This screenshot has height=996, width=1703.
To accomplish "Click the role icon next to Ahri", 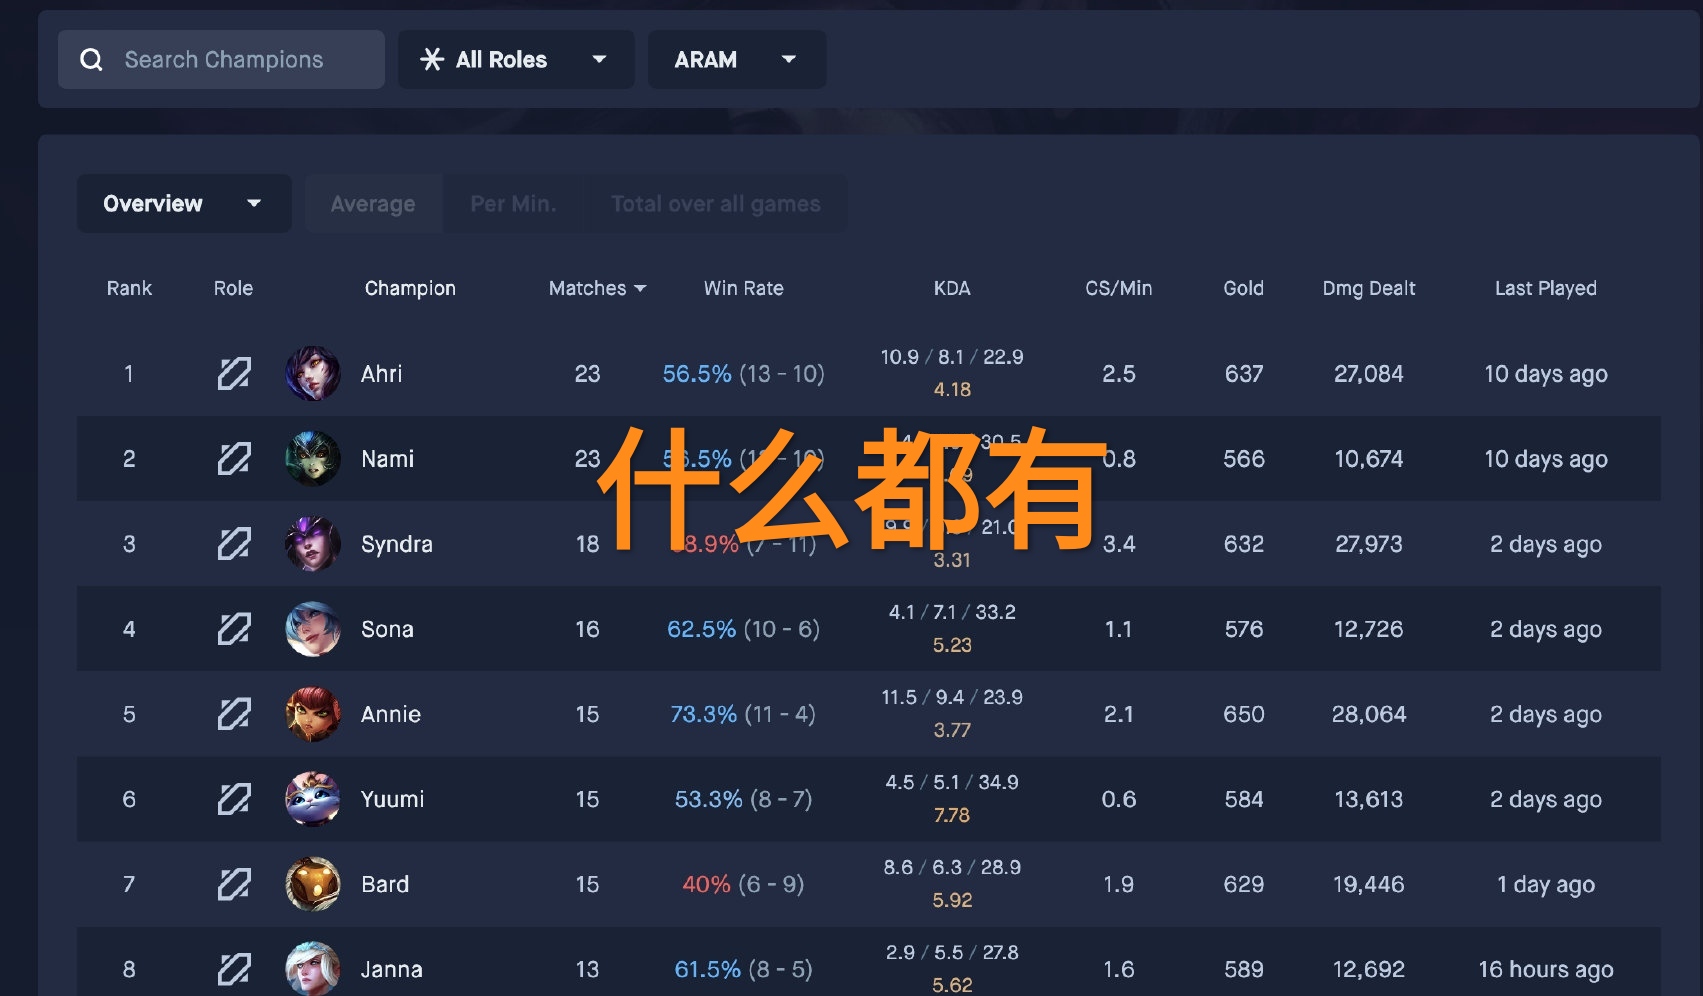I will tap(233, 373).
